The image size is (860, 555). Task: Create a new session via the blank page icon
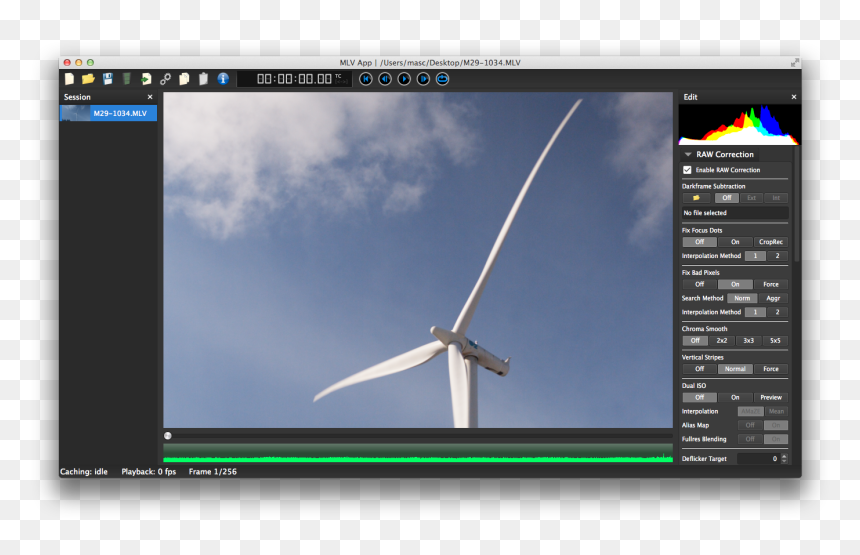pos(69,79)
